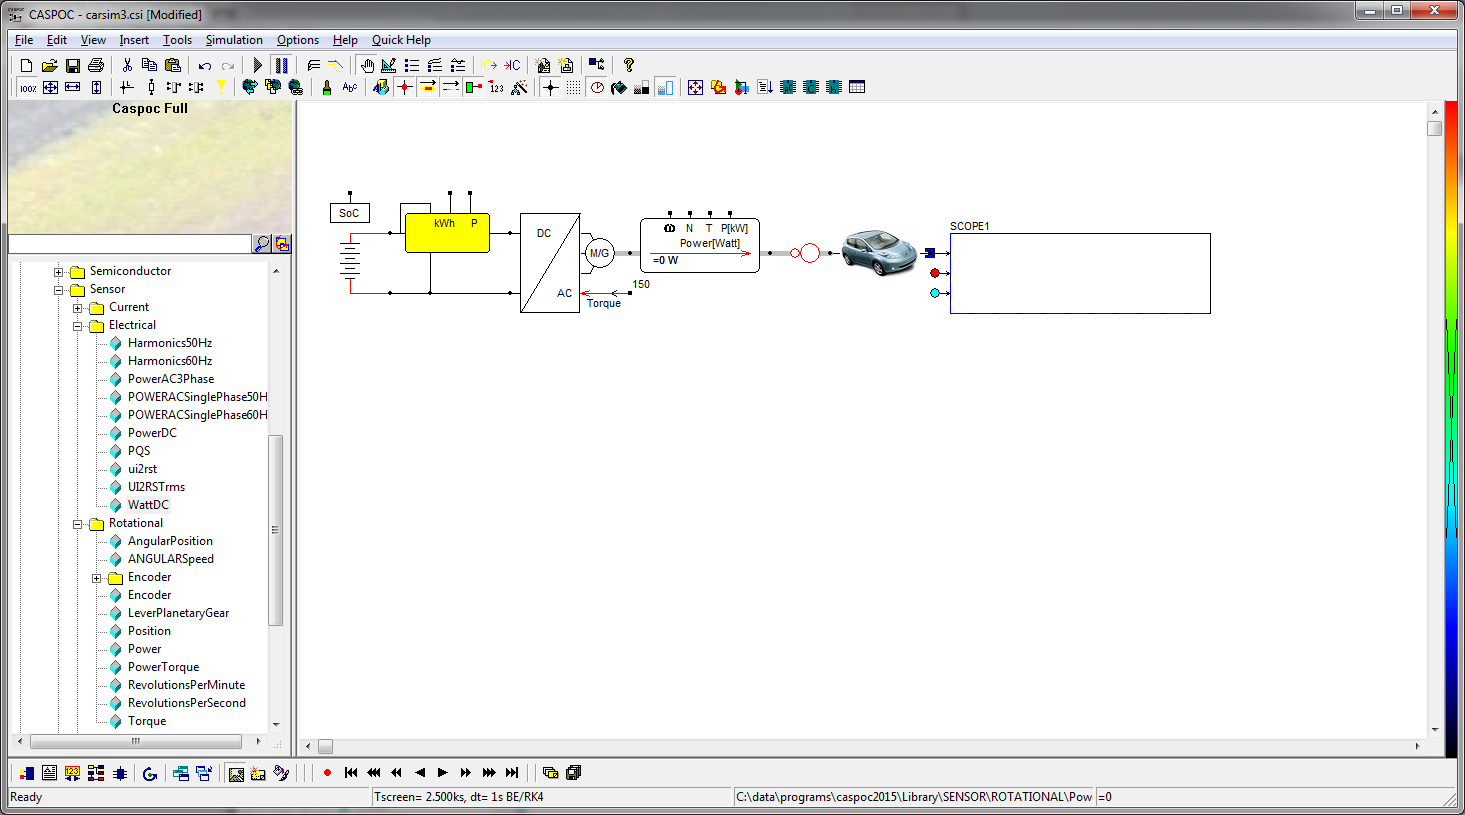Click the icon right of the search magnifier
The width and height of the screenshot is (1465, 815).
point(282,243)
